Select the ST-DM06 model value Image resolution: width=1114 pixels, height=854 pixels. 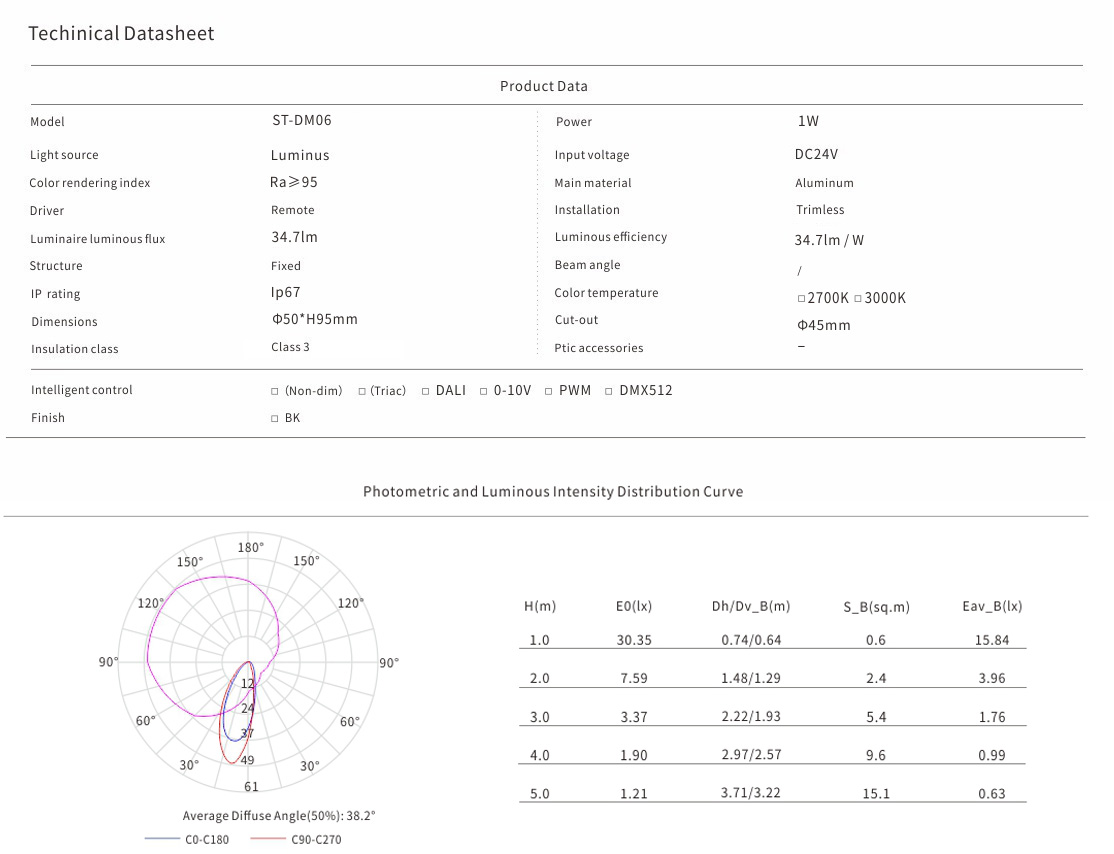[301, 120]
